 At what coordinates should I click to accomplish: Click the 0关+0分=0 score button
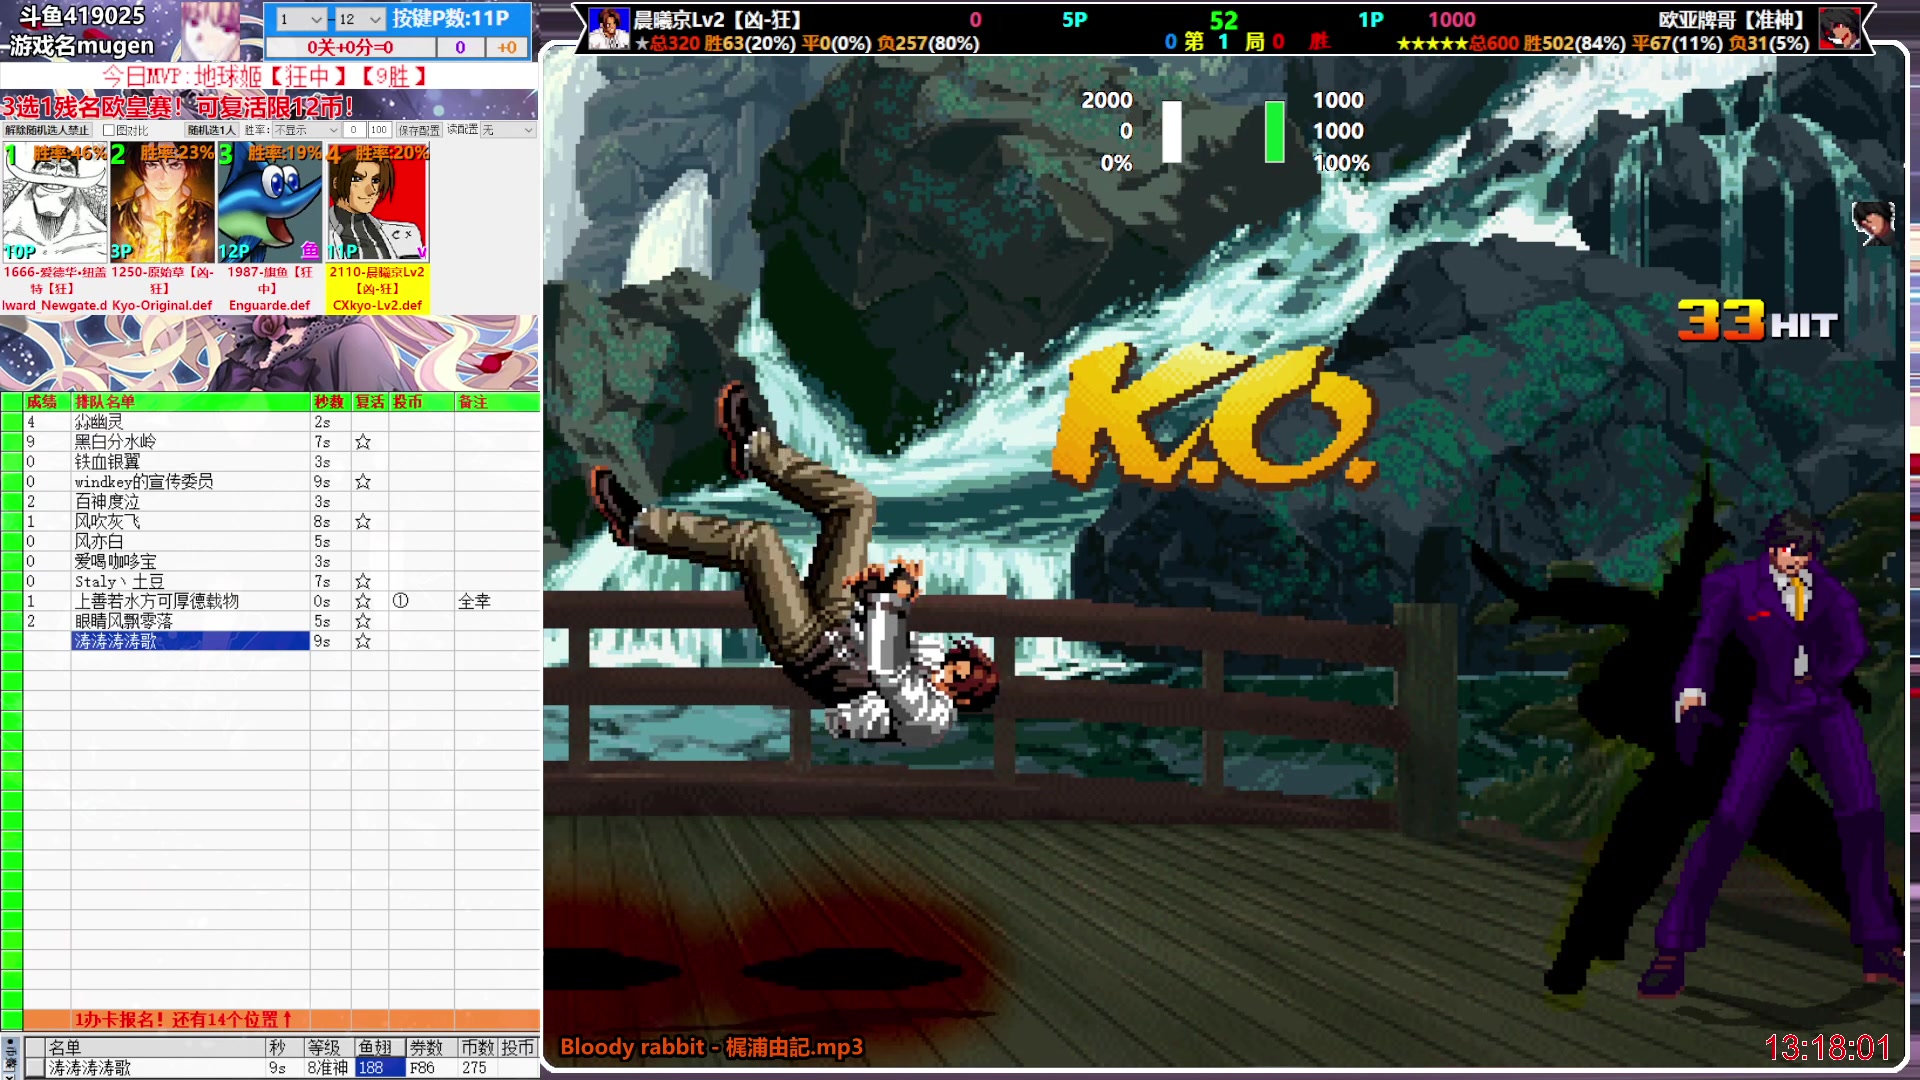[x=350, y=47]
